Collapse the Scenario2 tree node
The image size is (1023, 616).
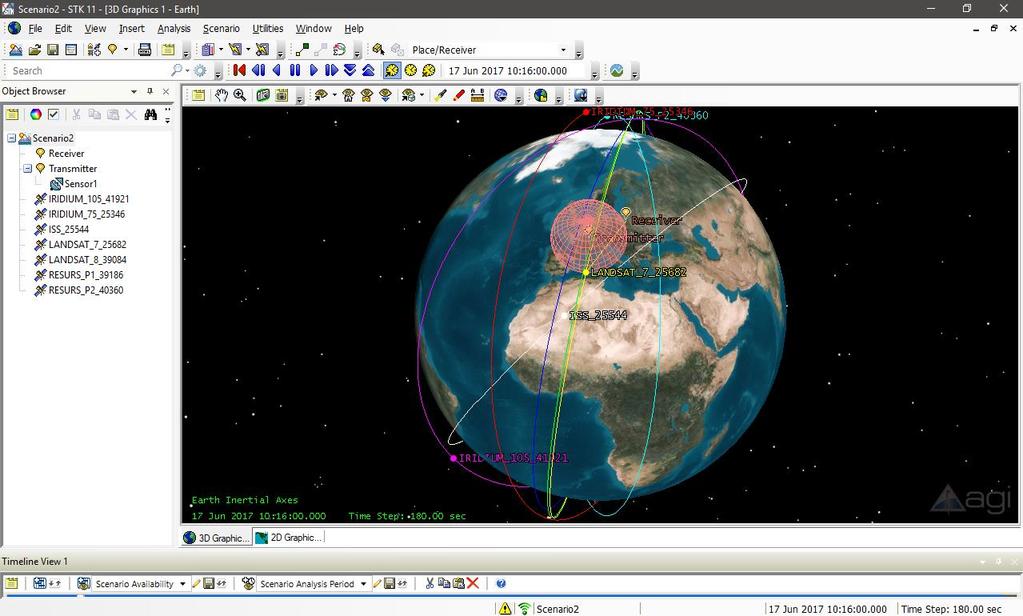point(12,138)
